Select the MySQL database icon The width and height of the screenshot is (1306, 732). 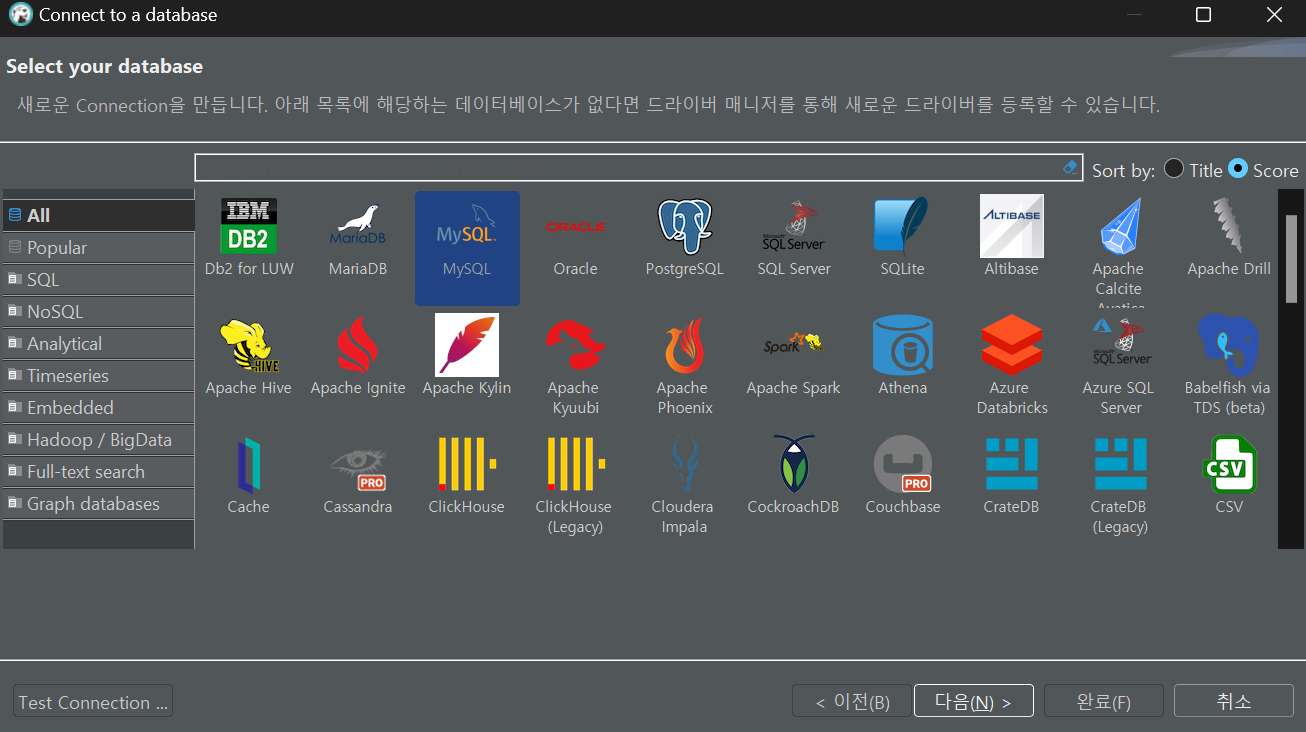click(x=467, y=226)
